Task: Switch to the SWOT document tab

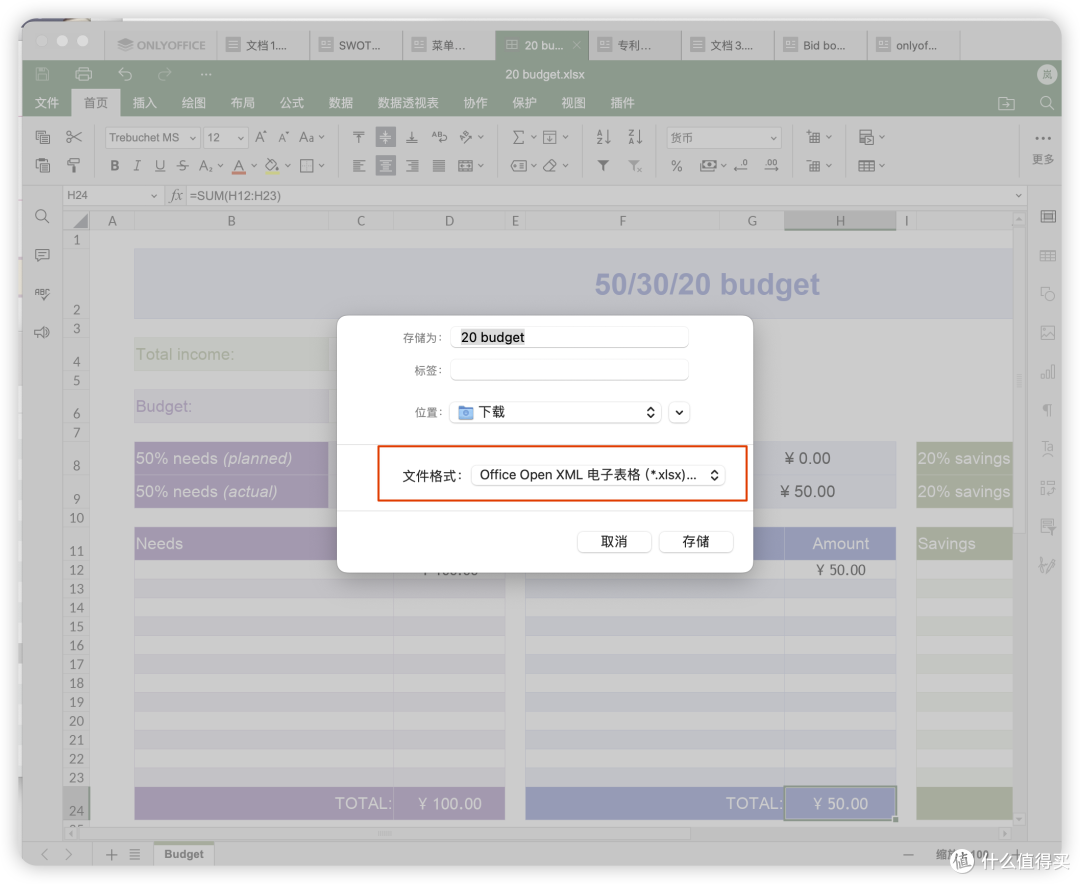Action: (355, 45)
